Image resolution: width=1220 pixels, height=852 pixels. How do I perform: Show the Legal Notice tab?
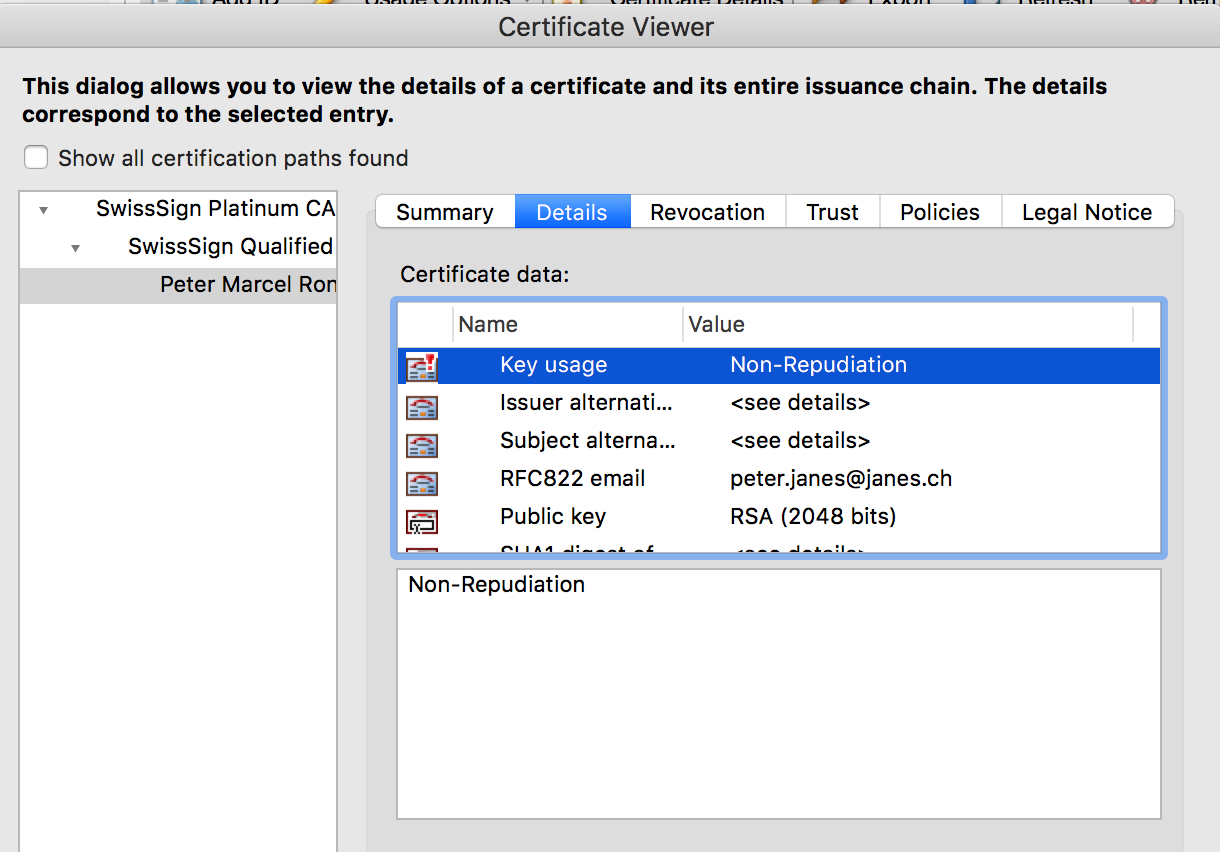click(x=1086, y=212)
